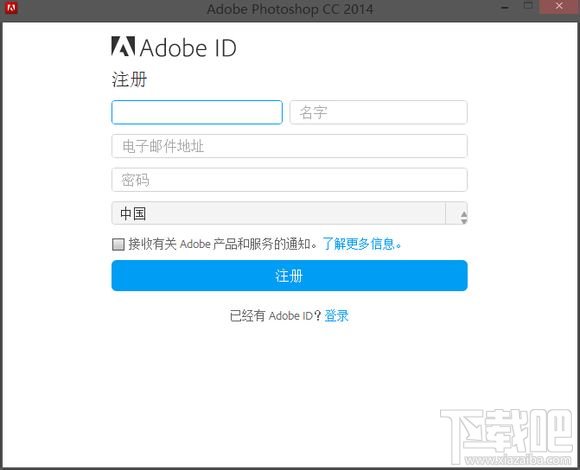Click the 注册 heading above the form
This screenshot has height=470, width=580.
pyautogui.click(x=129, y=80)
